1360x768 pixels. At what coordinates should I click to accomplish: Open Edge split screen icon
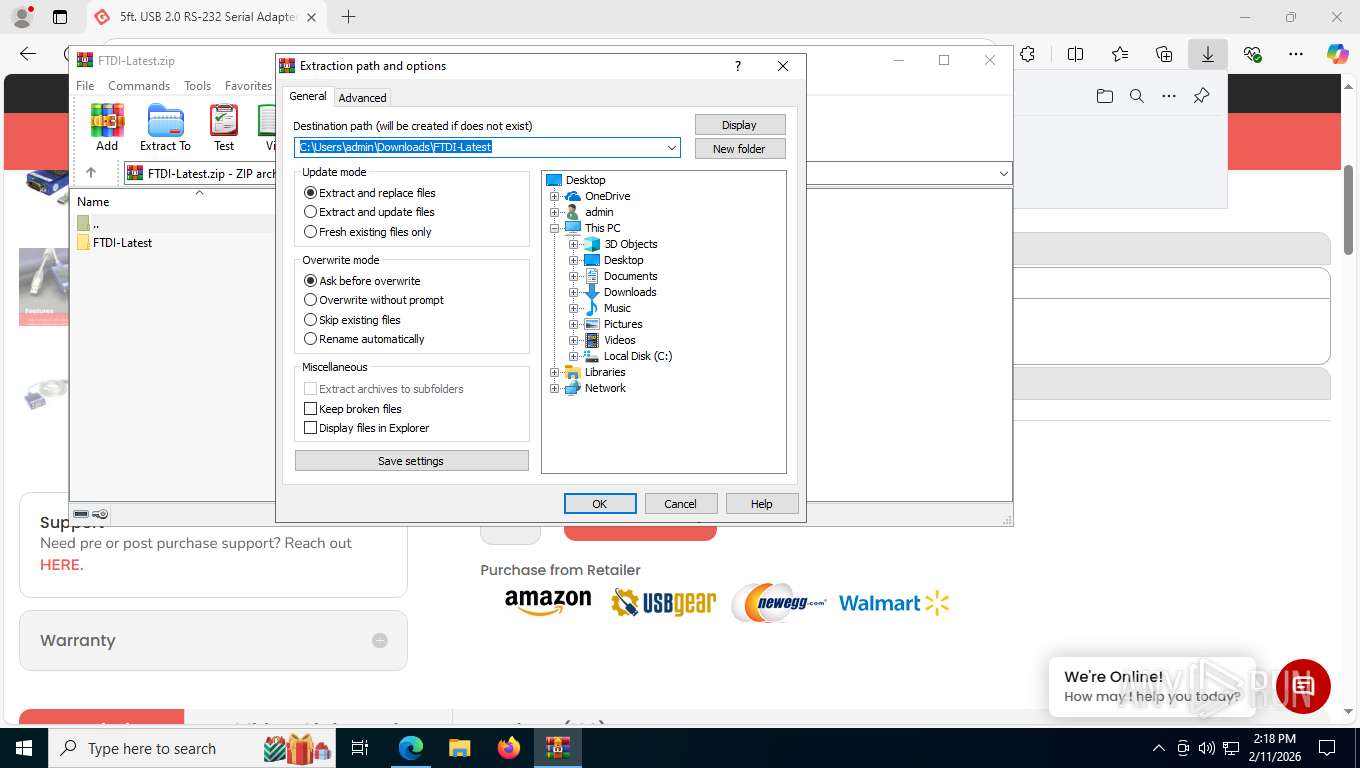[x=1075, y=54]
